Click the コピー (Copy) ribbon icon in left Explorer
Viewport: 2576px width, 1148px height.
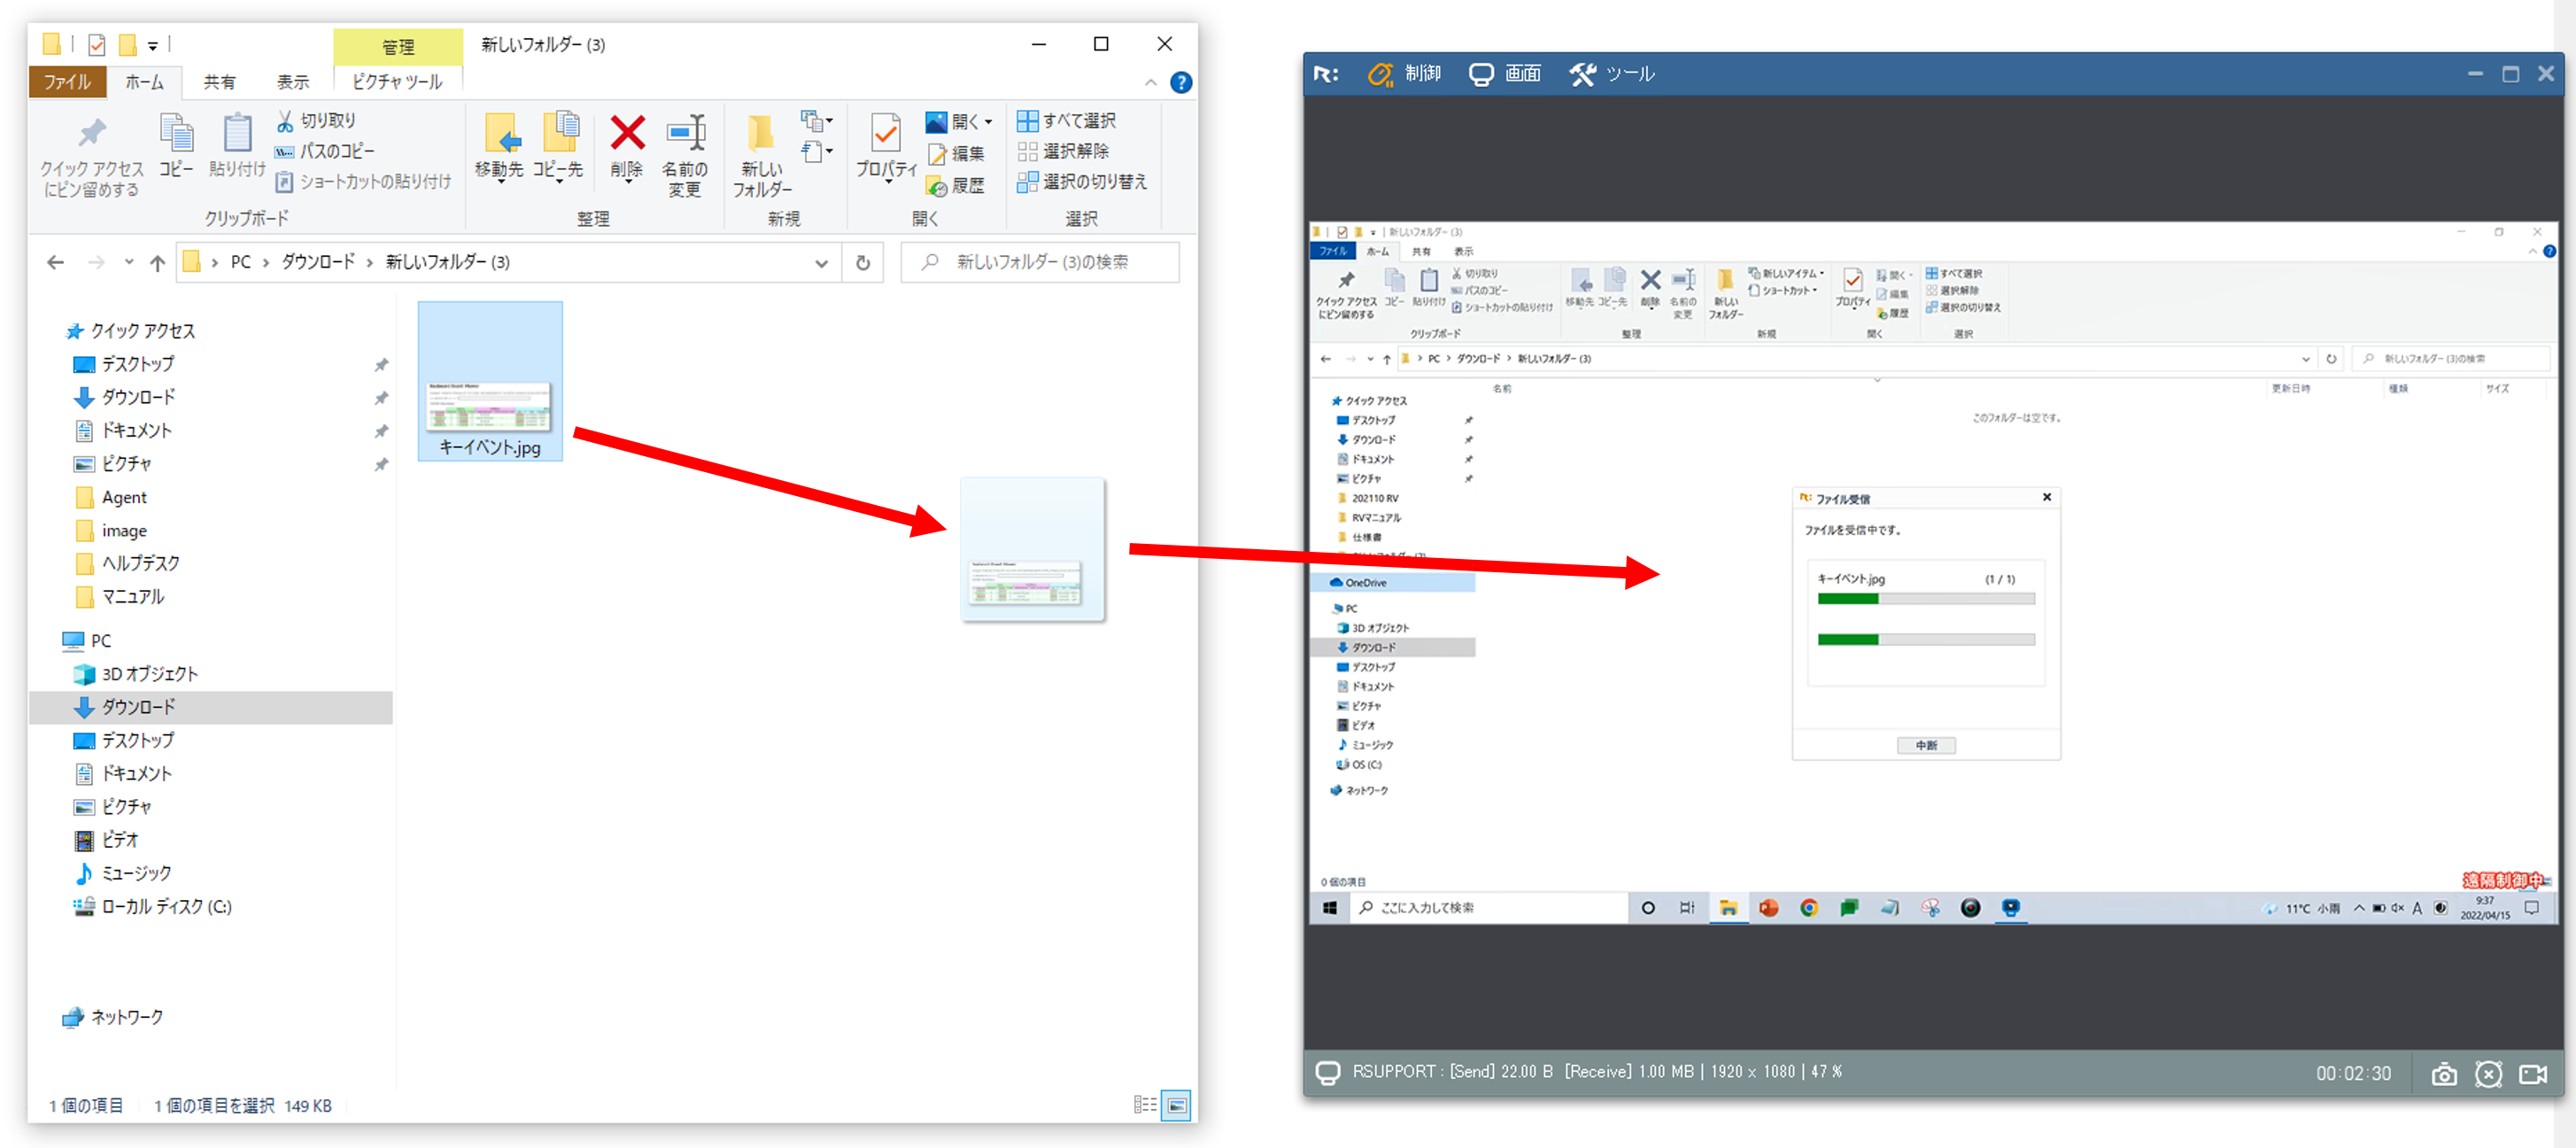[x=176, y=134]
